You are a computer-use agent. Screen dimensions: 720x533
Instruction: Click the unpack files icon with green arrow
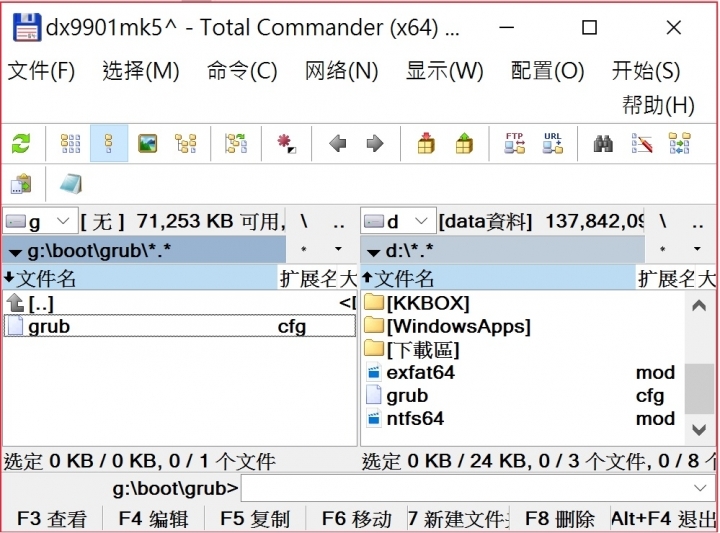click(x=464, y=143)
